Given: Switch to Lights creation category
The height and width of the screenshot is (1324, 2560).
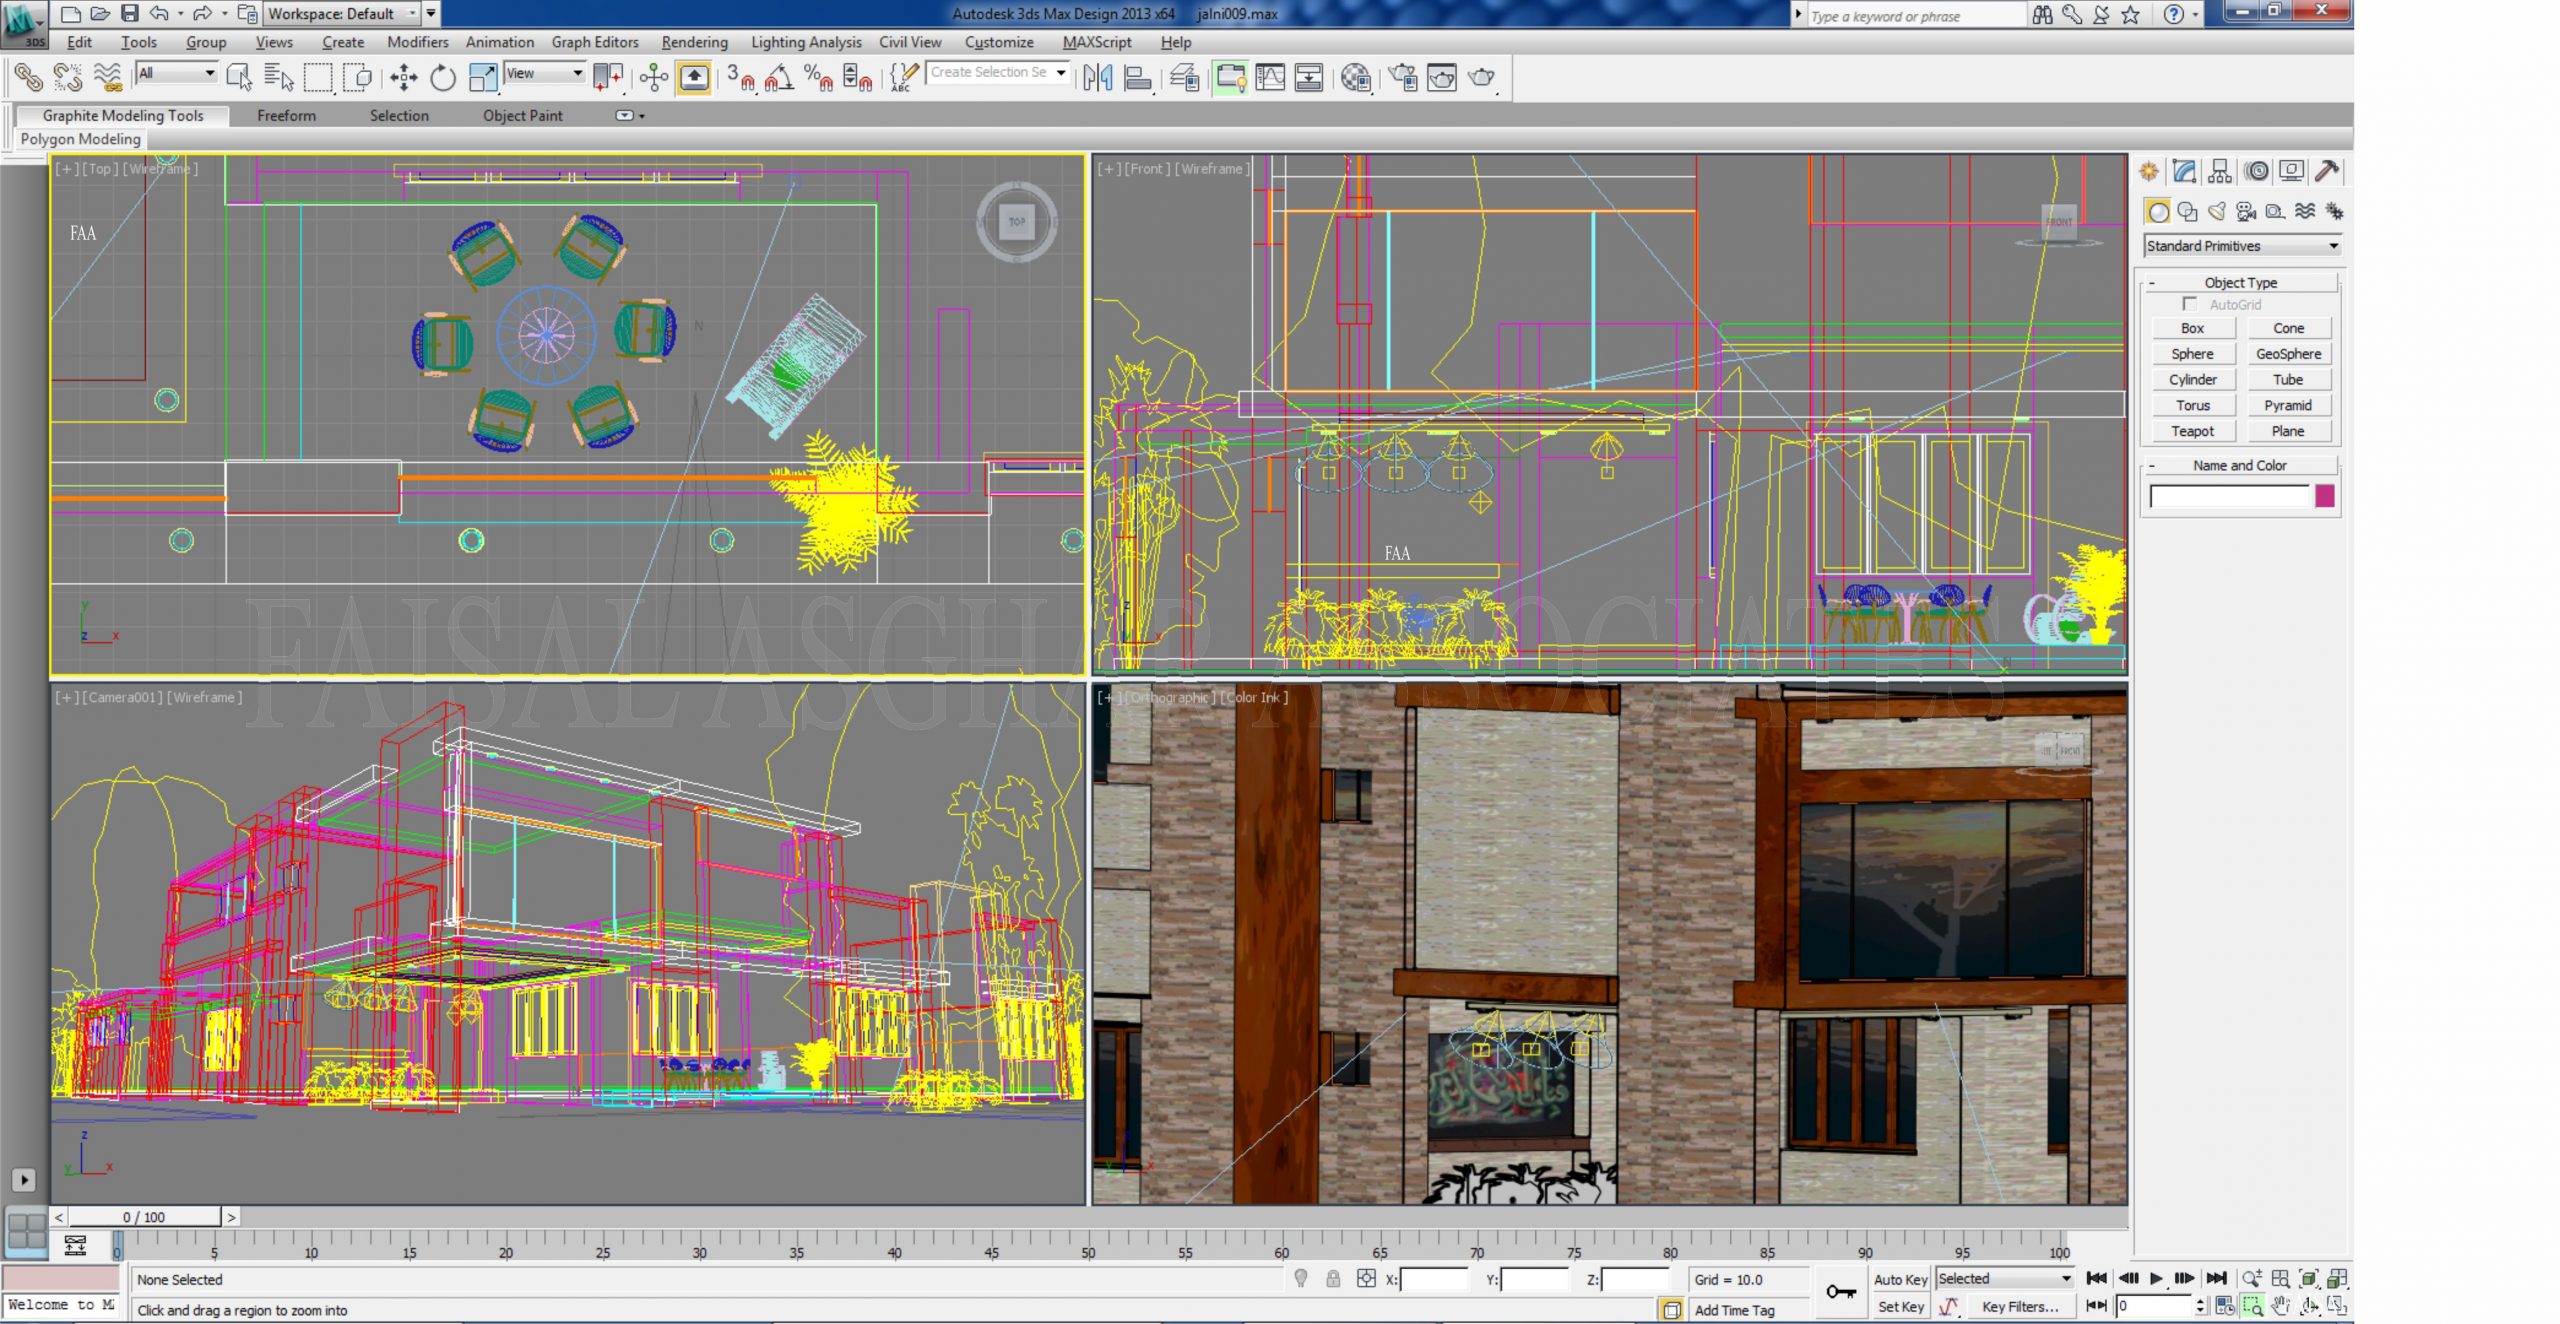Looking at the screenshot, I should (x=2217, y=211).
